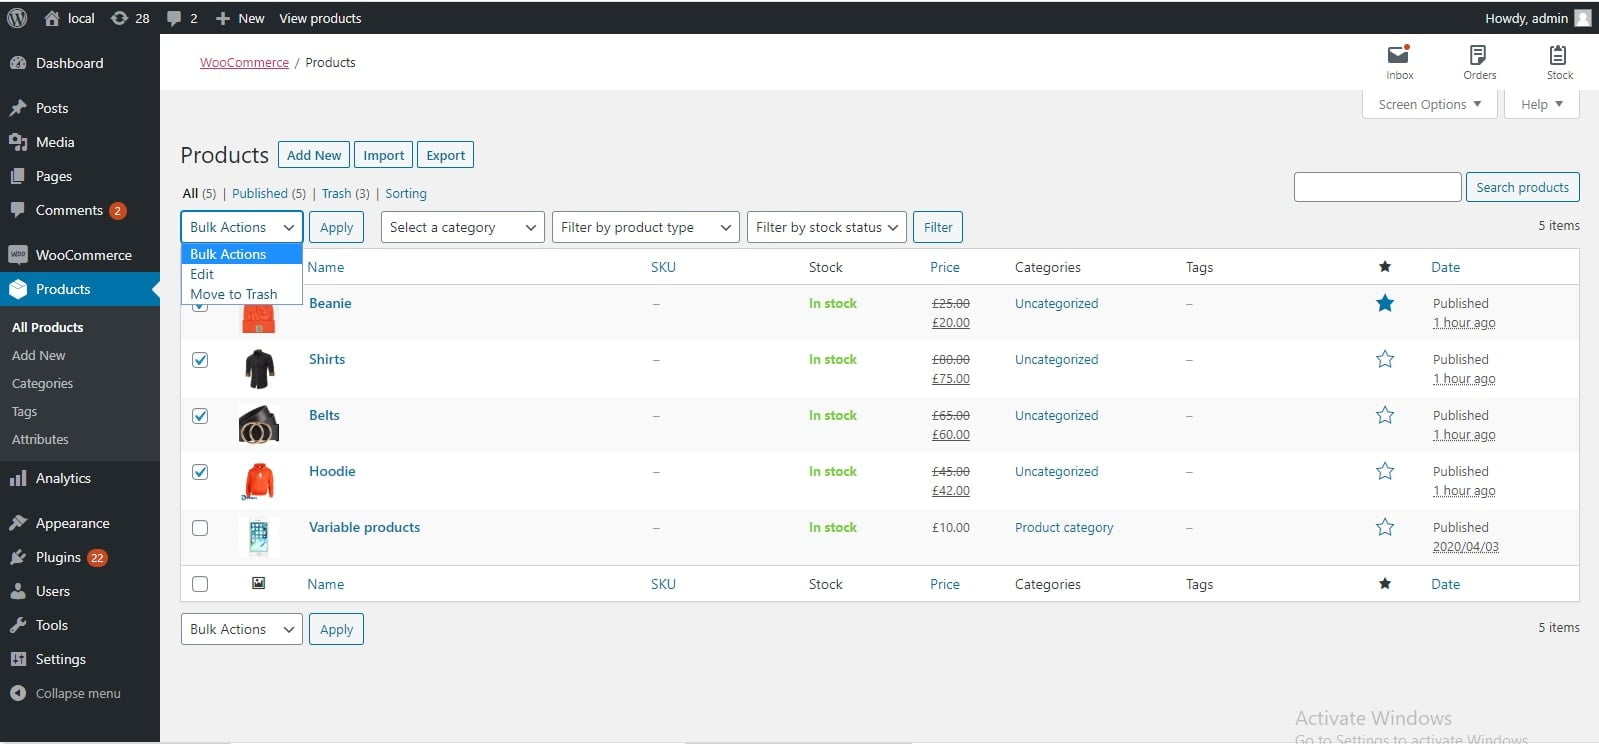The width and height of the screenshot is (1599, 744).
Task: Choose Move to Trash from bulk actions
Action: (234, 294)
